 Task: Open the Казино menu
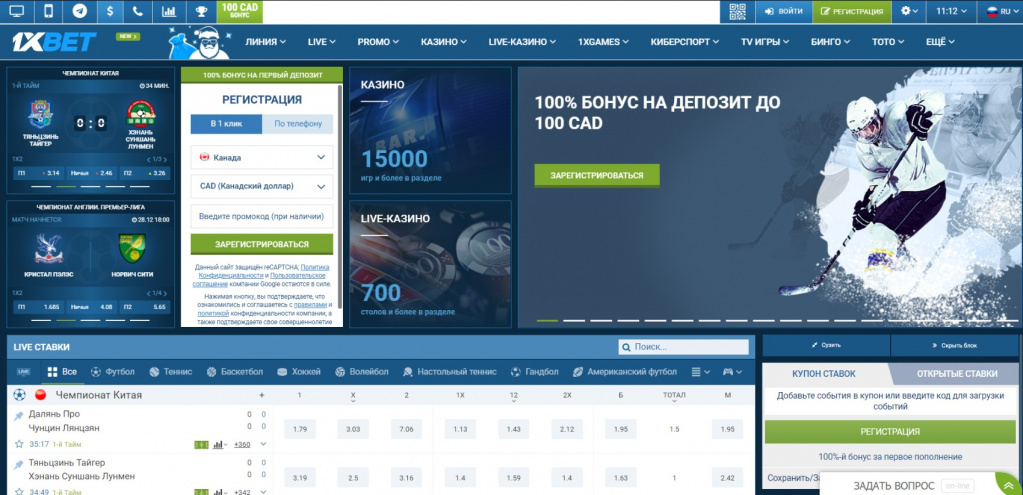[x=444, y=42]
